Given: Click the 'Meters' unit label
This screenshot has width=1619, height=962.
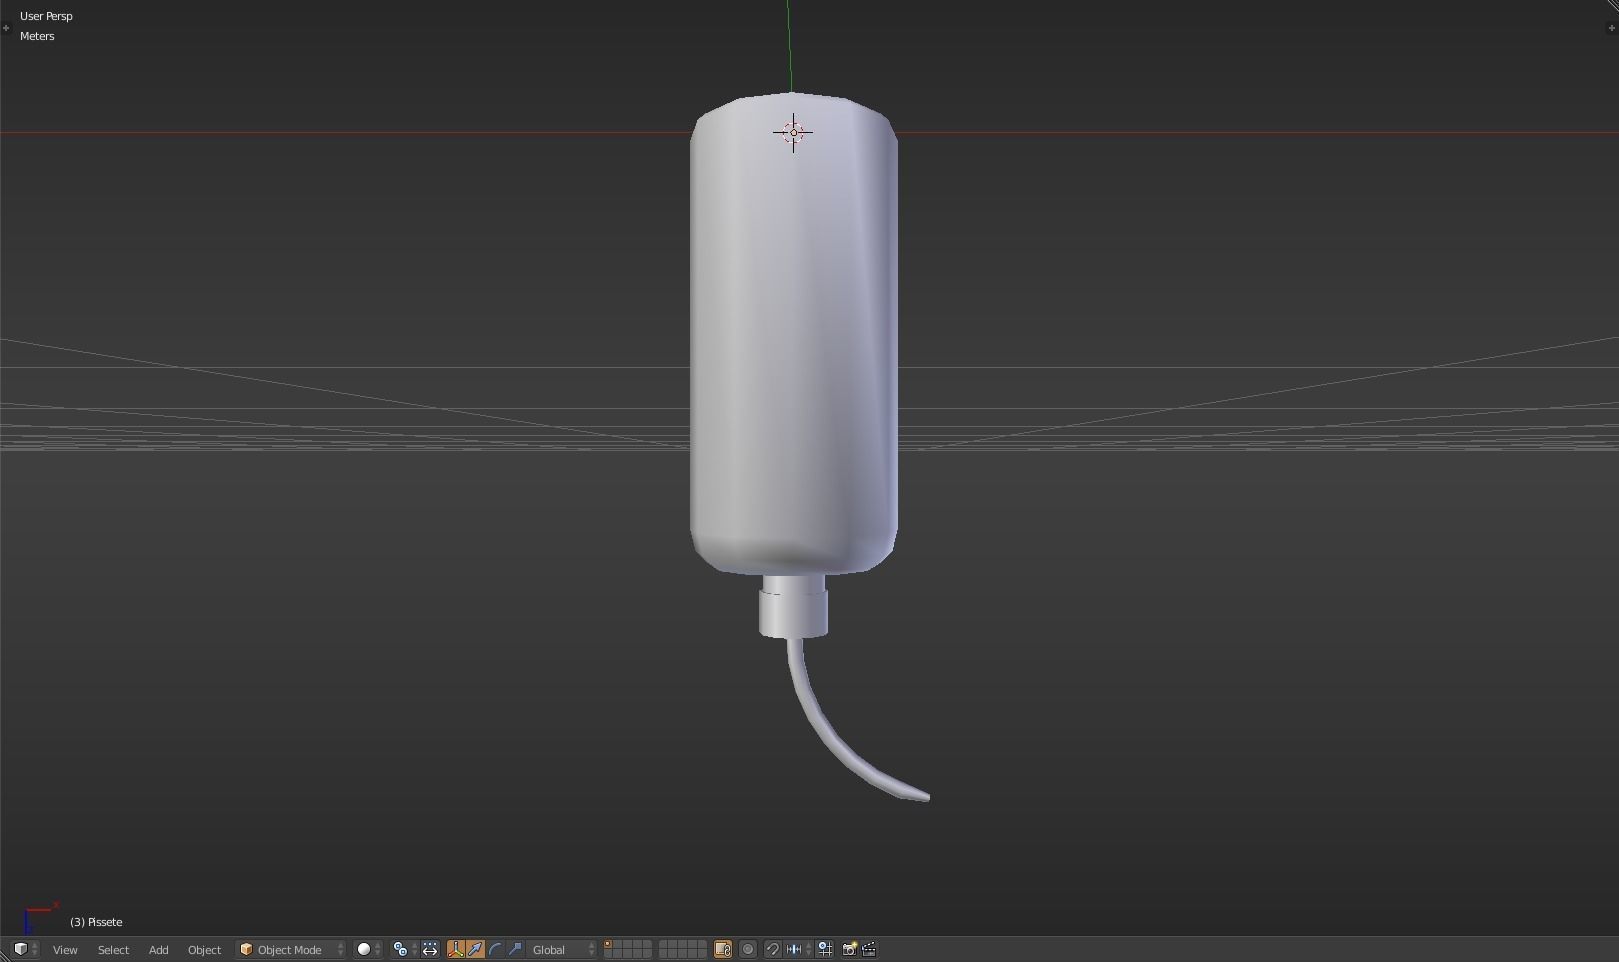Looking at the screenshot, I should (37, 36).
